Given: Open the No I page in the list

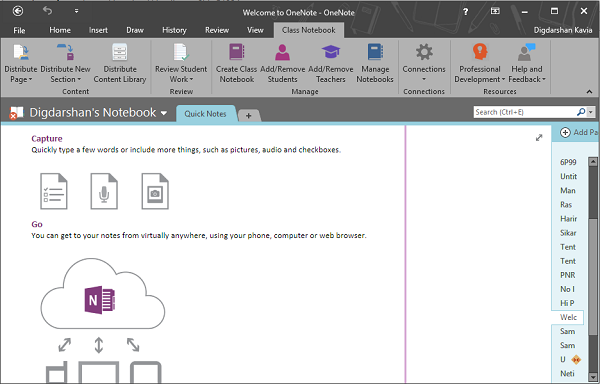Looking at the screenshot, I should [568, 289].
